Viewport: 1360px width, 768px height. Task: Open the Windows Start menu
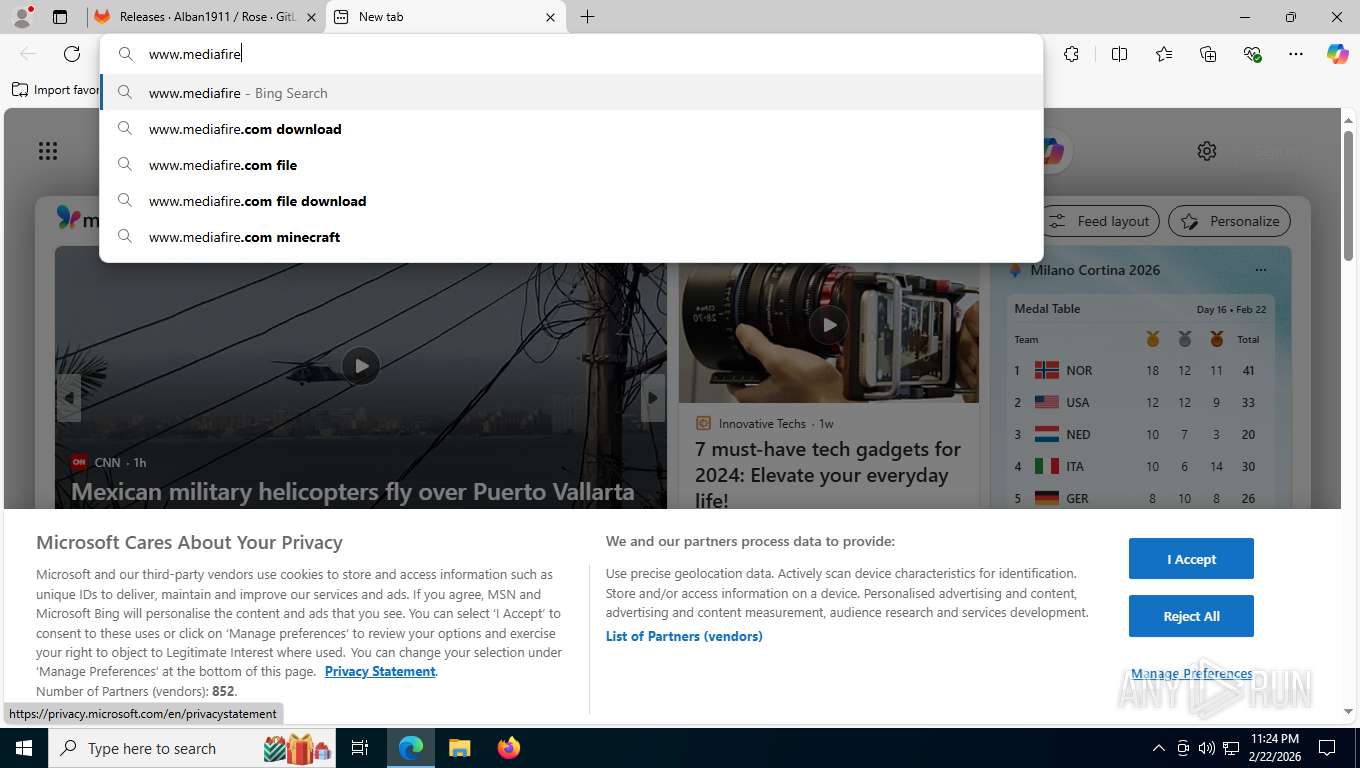[x=23, y=748]
